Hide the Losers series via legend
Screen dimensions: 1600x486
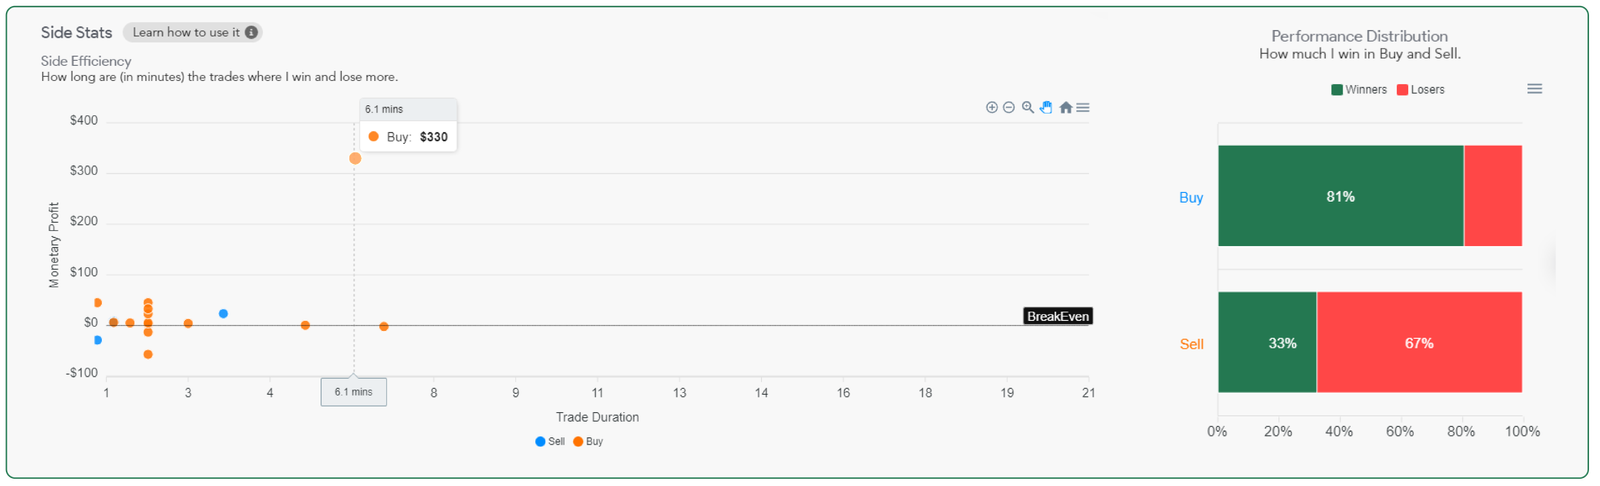pos(1421,90)
